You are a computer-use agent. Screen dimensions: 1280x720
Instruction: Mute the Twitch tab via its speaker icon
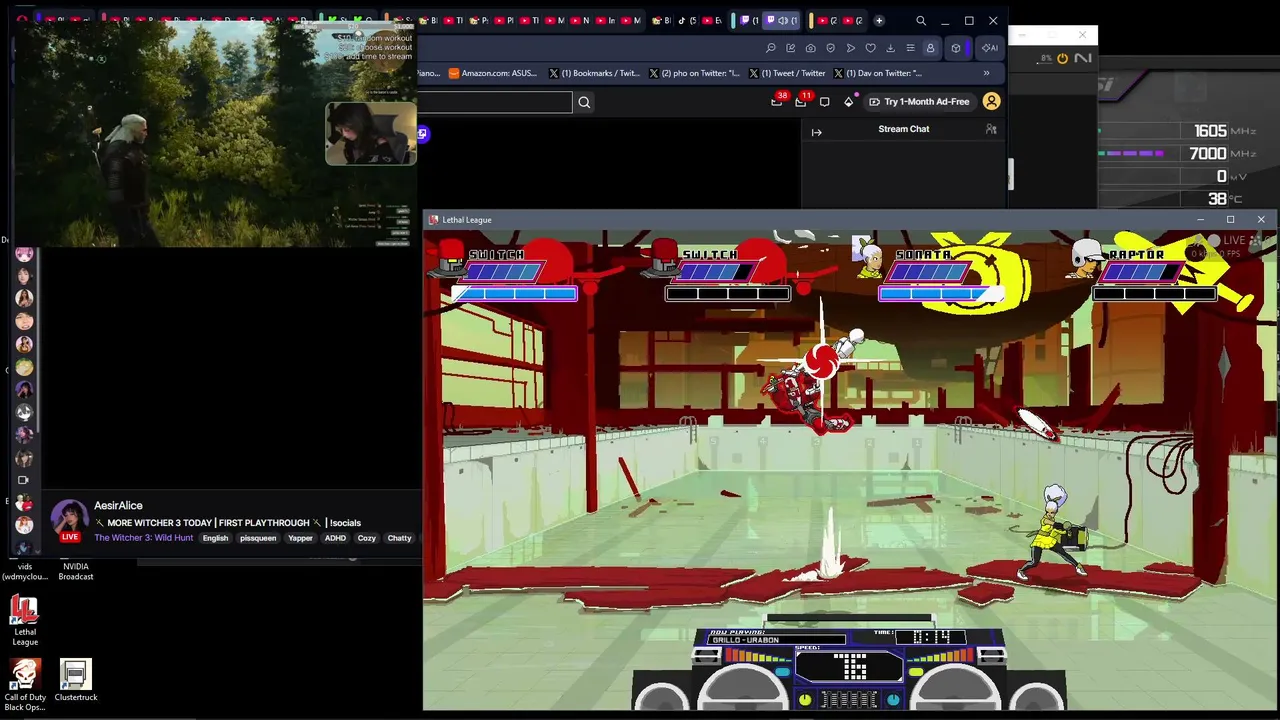(x=783, y=20)
